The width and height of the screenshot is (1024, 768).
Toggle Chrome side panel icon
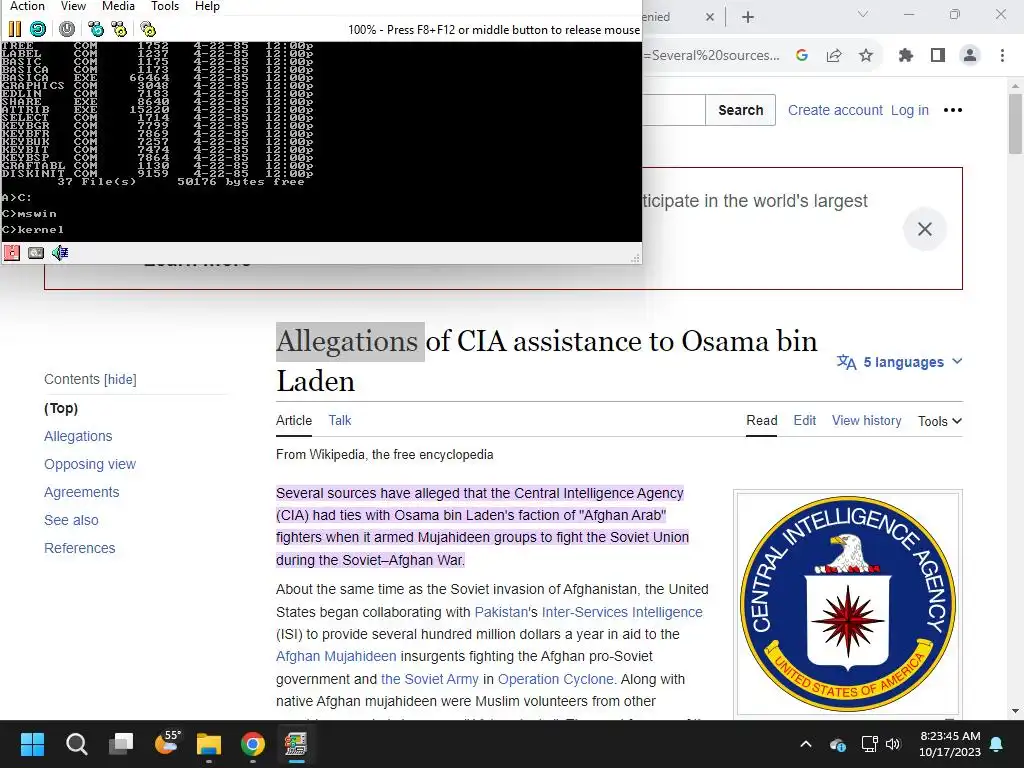[x=938, y=56]
